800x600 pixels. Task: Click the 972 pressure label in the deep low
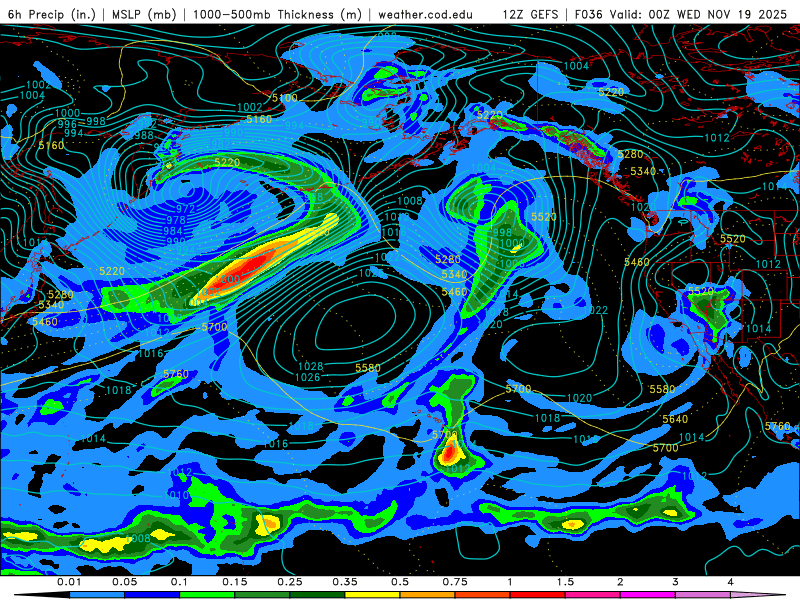tap(185, 209)
